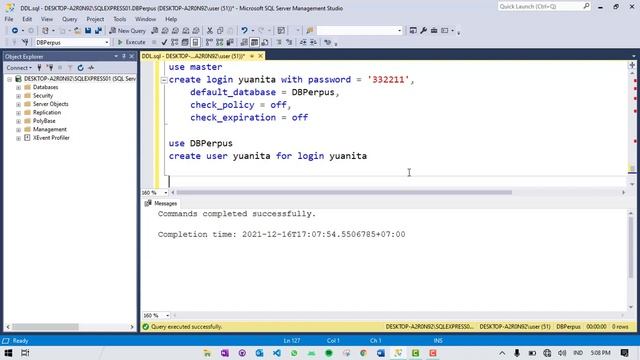Open the Toolbox icon in toolbar
The height and width of the screenshot is (360, 640).
pyautogui.click(x=434, y=31)
